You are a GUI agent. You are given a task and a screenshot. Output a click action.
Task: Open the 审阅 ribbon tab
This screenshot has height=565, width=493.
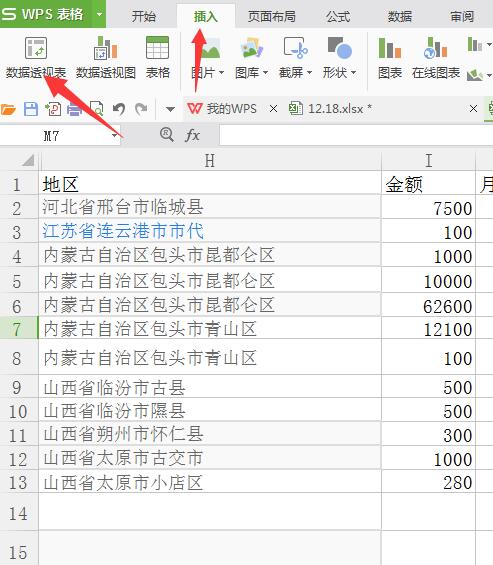pyautogui.click(x=462, y=17)
